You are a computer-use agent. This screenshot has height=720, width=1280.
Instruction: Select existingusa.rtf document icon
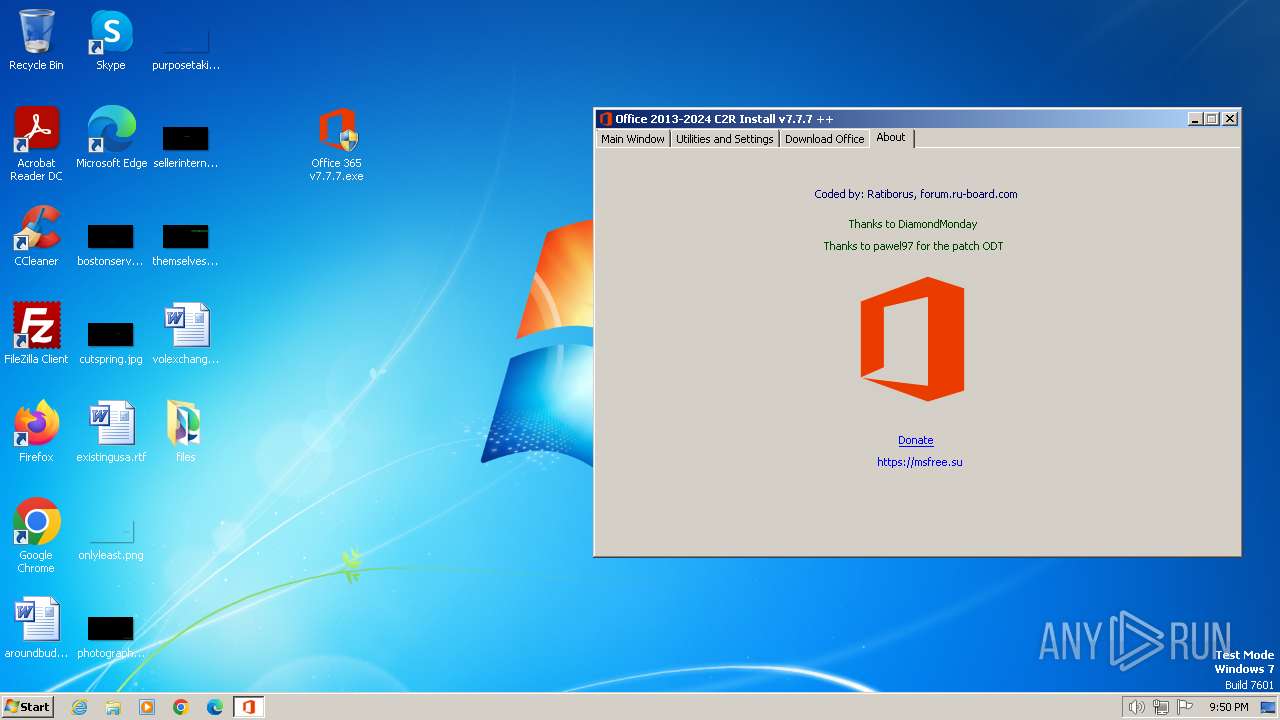(x=111, y=432)
